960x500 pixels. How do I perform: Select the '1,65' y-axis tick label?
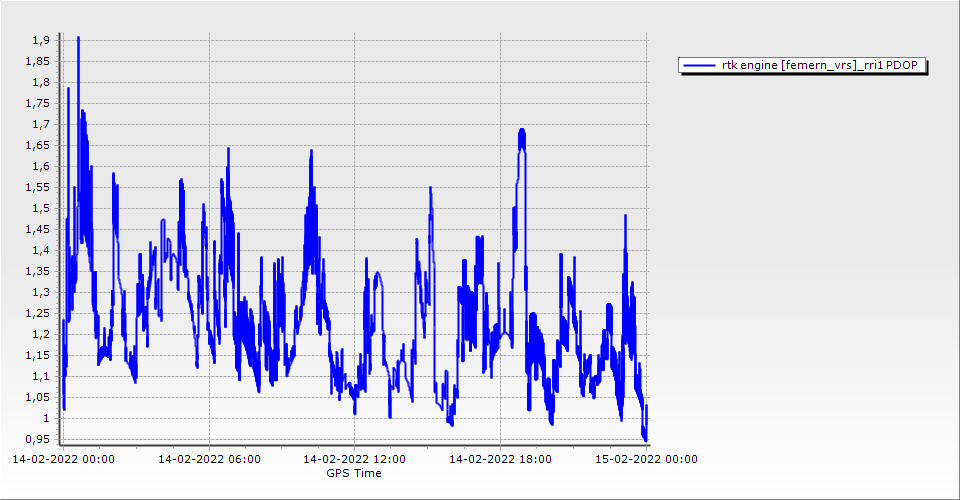point(36,145)
